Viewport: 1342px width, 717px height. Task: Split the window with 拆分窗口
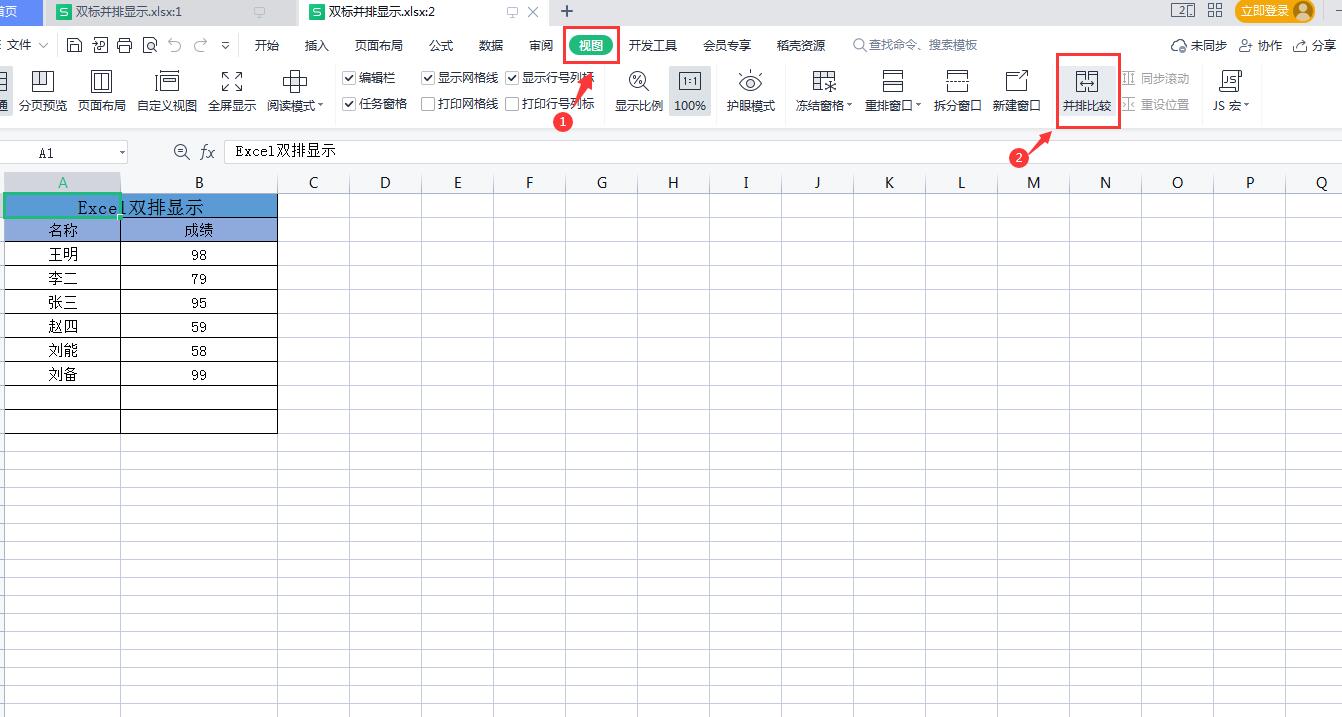tap(957, 89)
